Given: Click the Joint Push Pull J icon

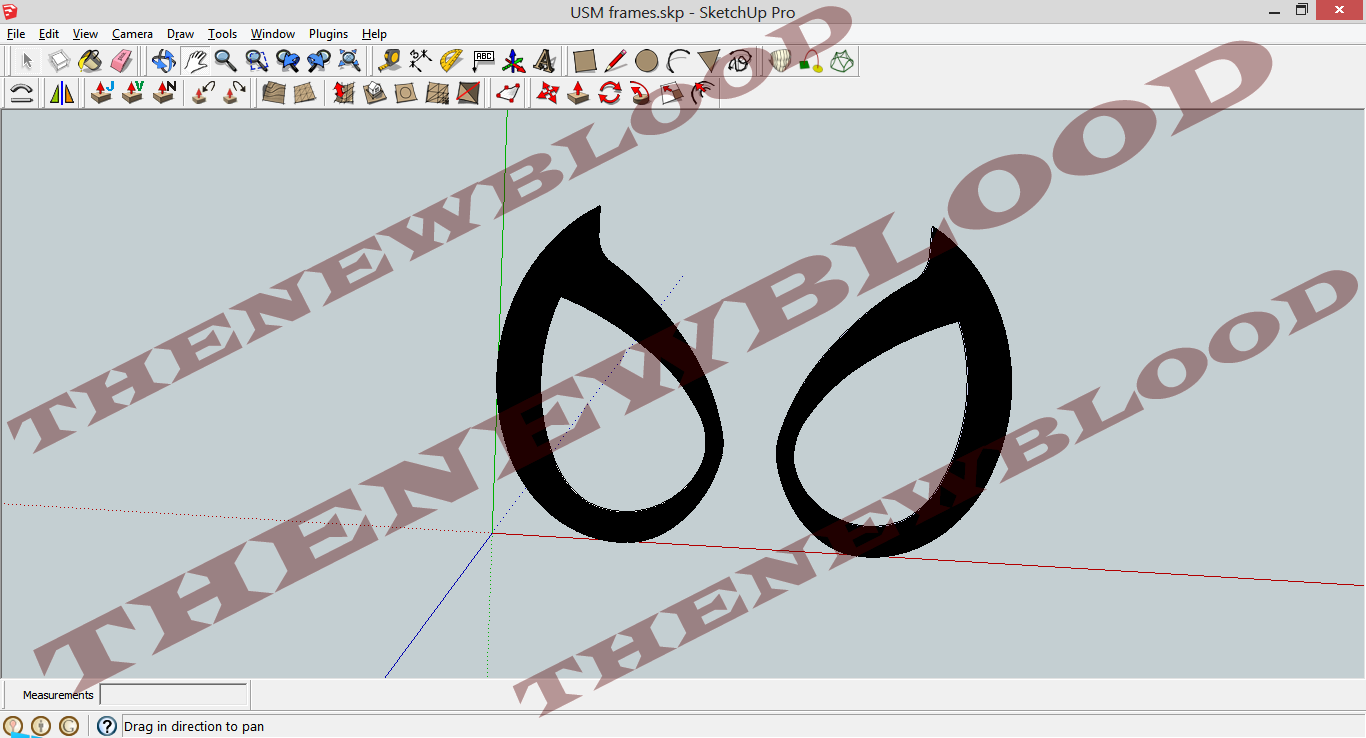Looking at the screenshot, I should coord(102,93).
